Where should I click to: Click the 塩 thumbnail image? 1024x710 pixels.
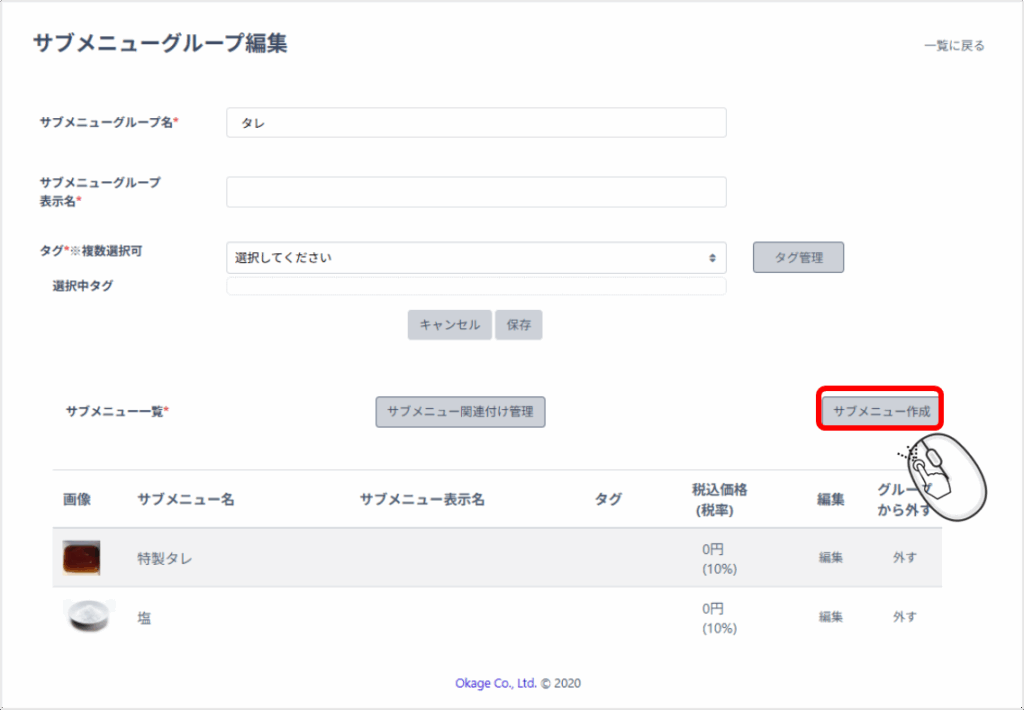87,616
